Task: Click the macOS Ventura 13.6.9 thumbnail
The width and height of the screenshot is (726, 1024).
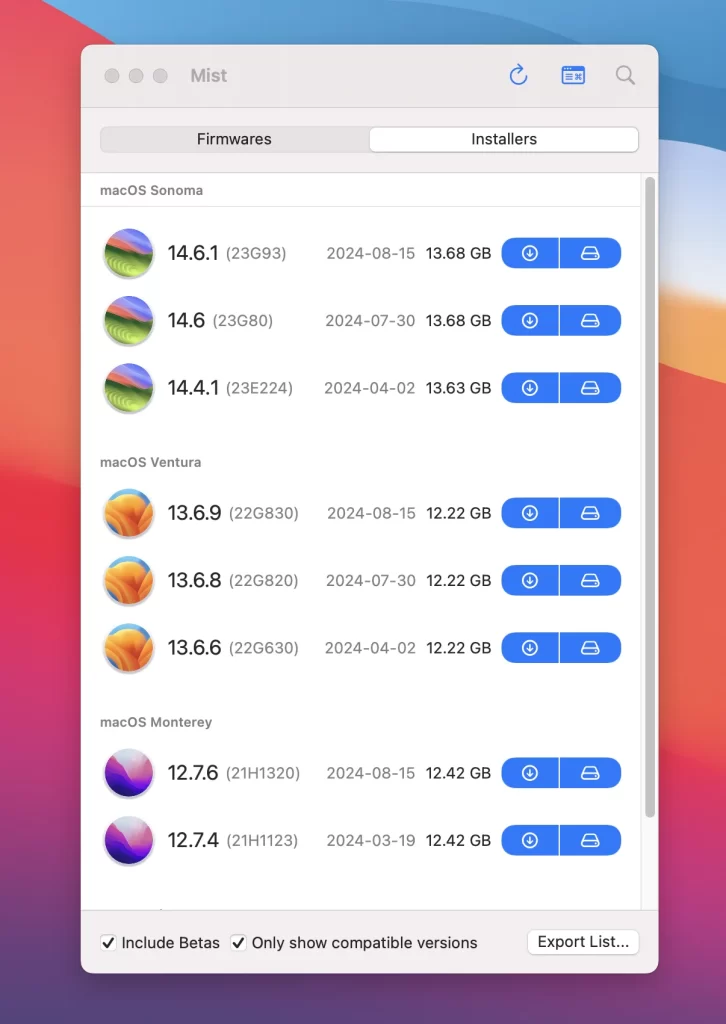Action: point(129,513)
